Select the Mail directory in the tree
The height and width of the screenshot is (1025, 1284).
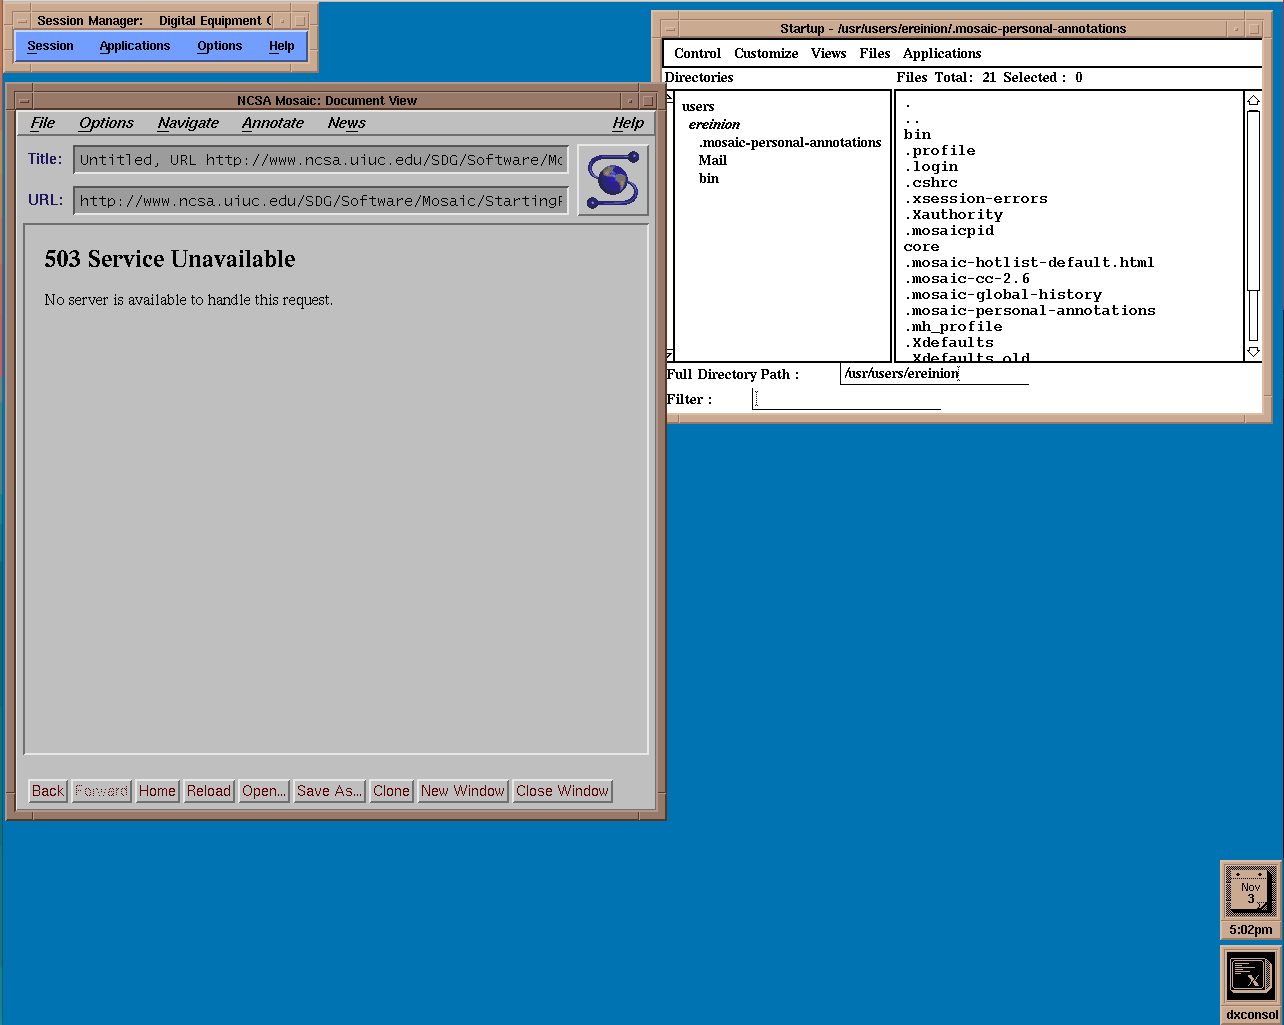(712, 160)
